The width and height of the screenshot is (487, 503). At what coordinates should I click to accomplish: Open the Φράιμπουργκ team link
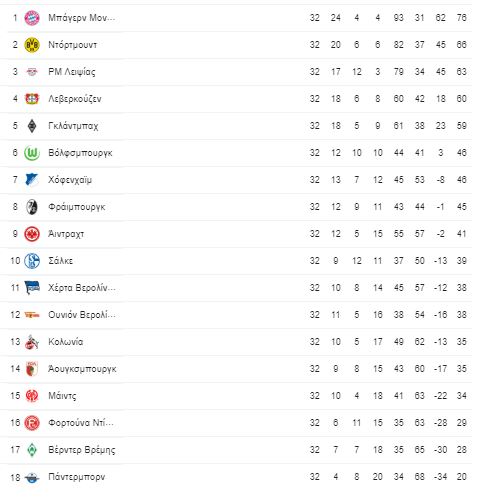click(x=77, y=207)
